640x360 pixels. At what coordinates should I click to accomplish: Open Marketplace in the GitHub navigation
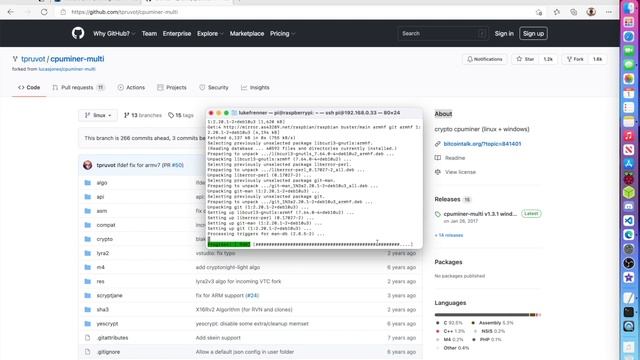click(247, 33)
